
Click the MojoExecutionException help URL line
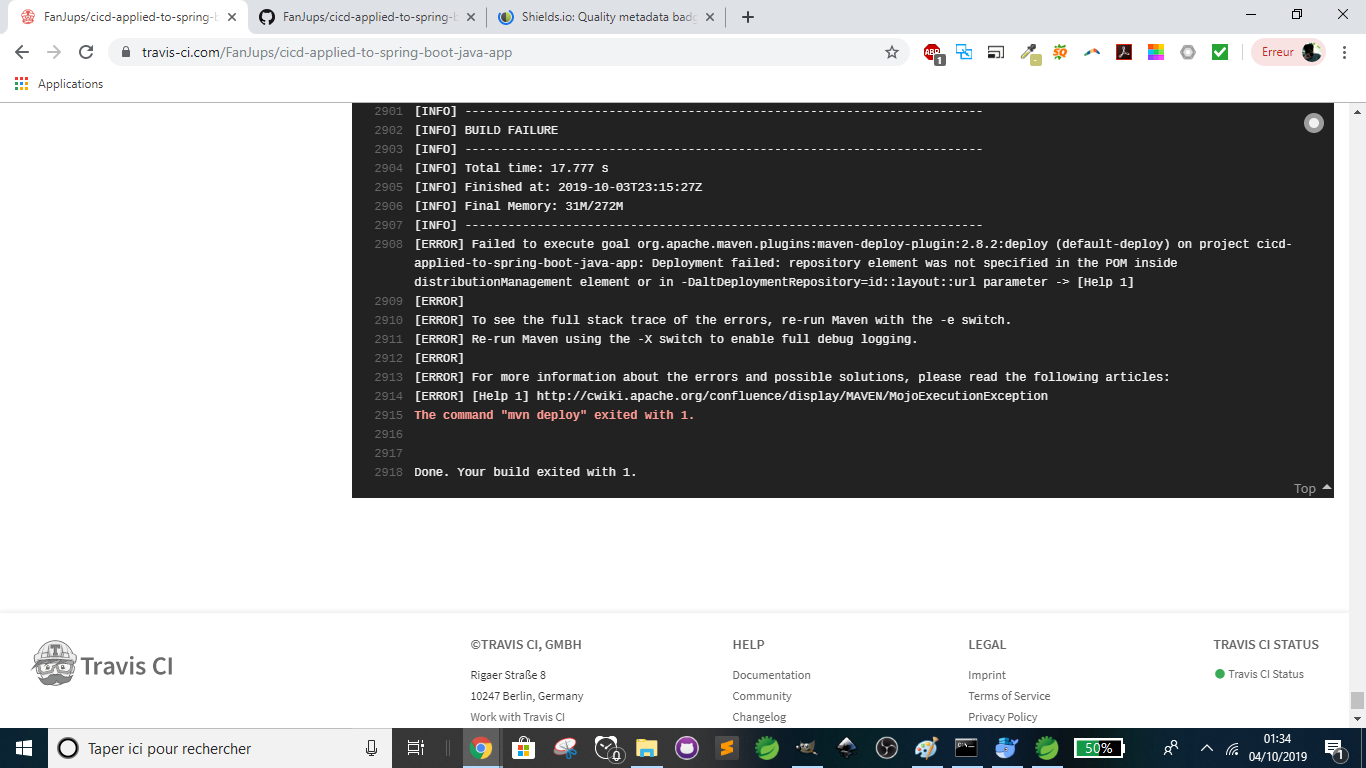[731, 396]
